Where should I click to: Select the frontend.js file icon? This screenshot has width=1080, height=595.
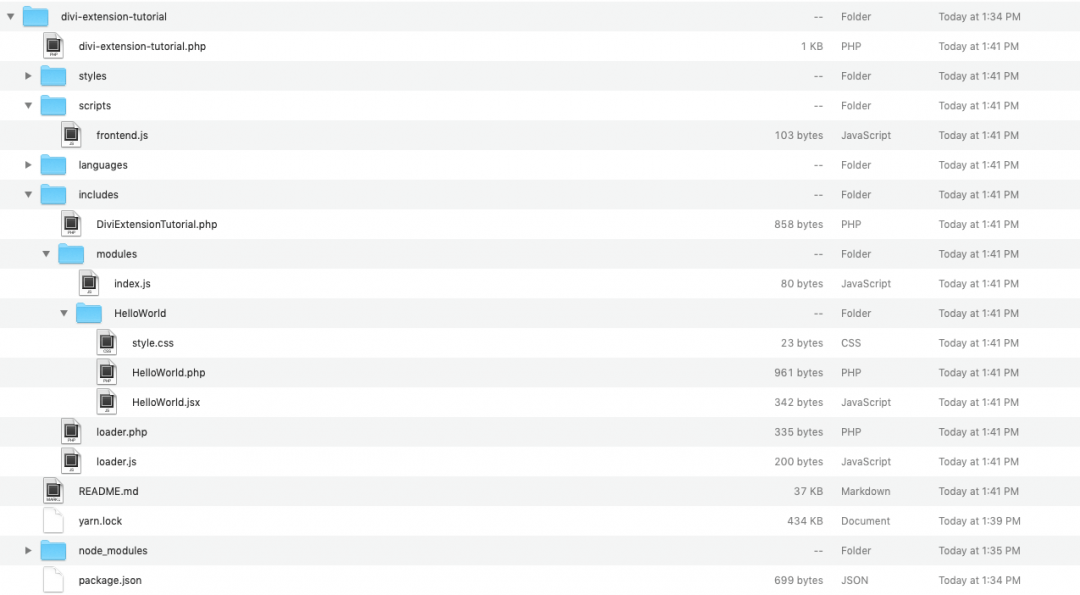pyautogui.click(x=71, y=135)
